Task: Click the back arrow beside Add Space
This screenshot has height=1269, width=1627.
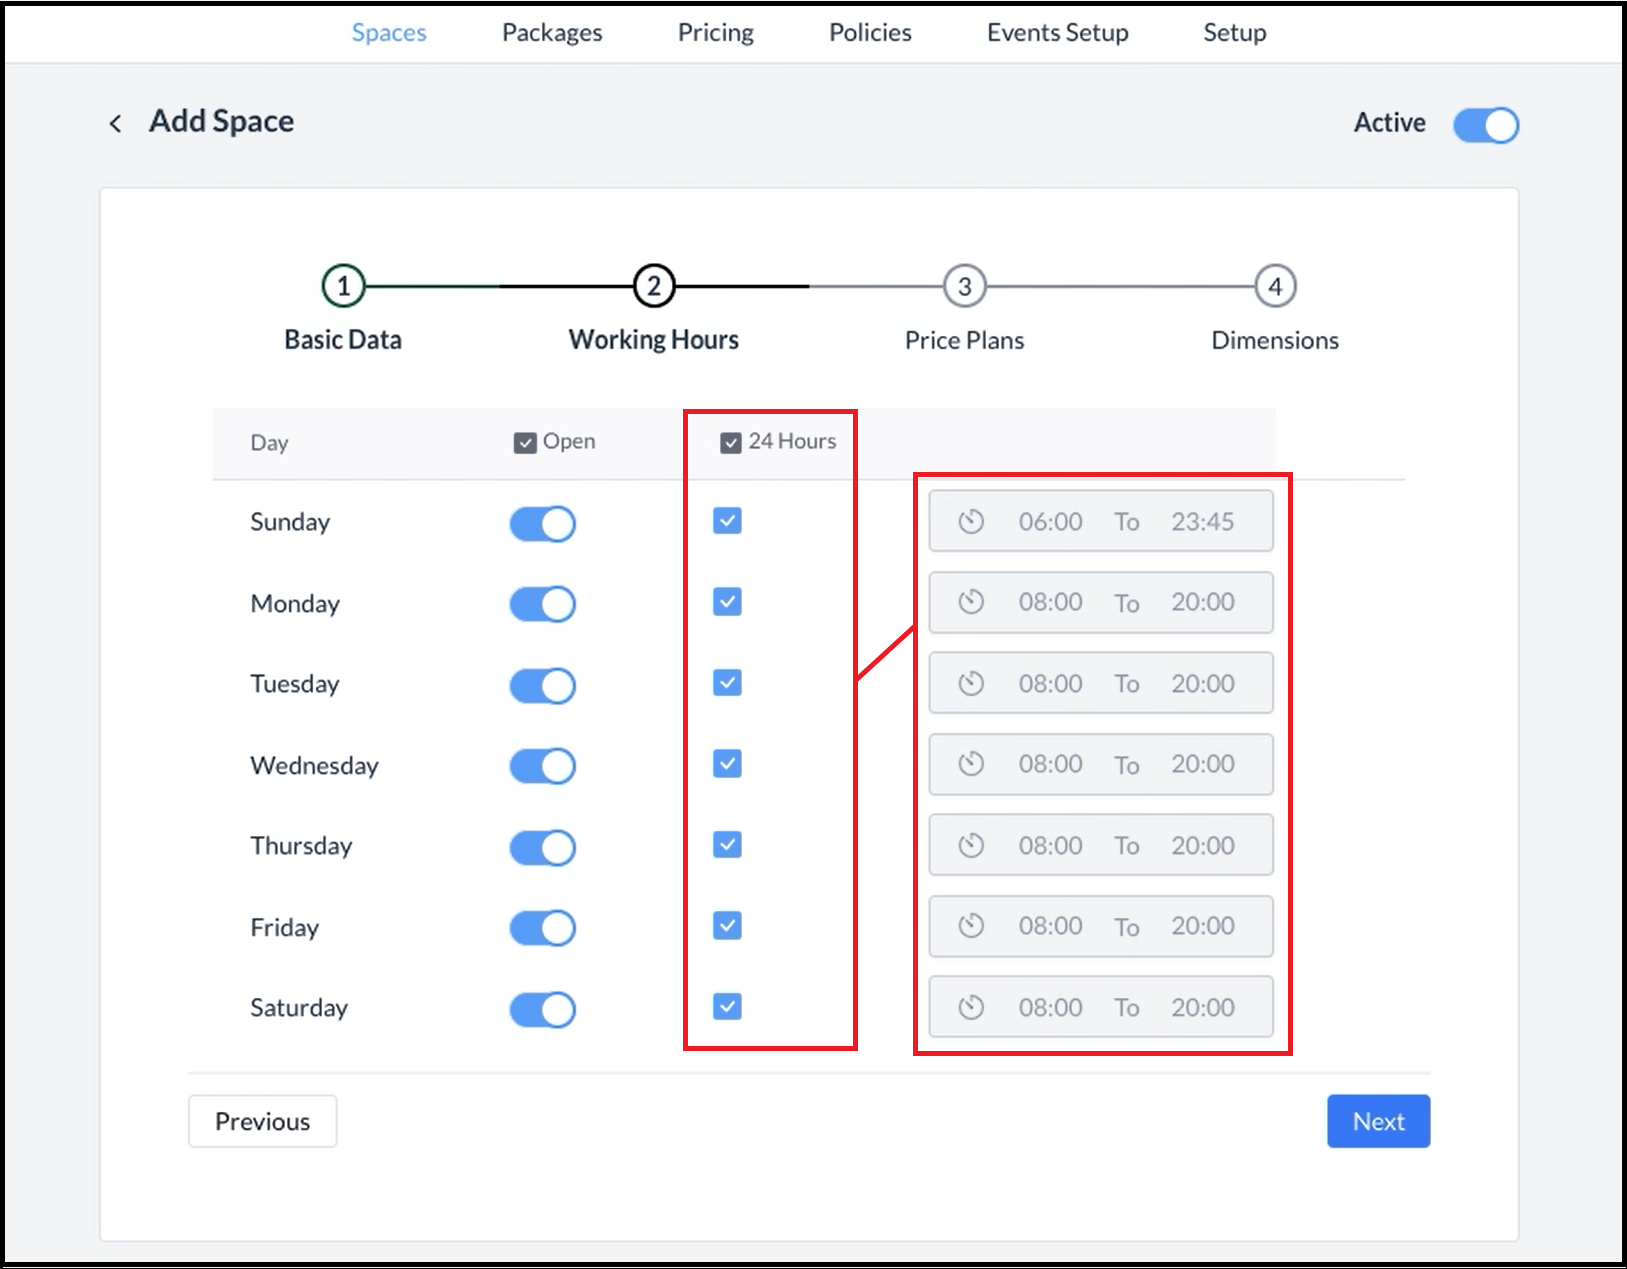Action: coord(116,123)
